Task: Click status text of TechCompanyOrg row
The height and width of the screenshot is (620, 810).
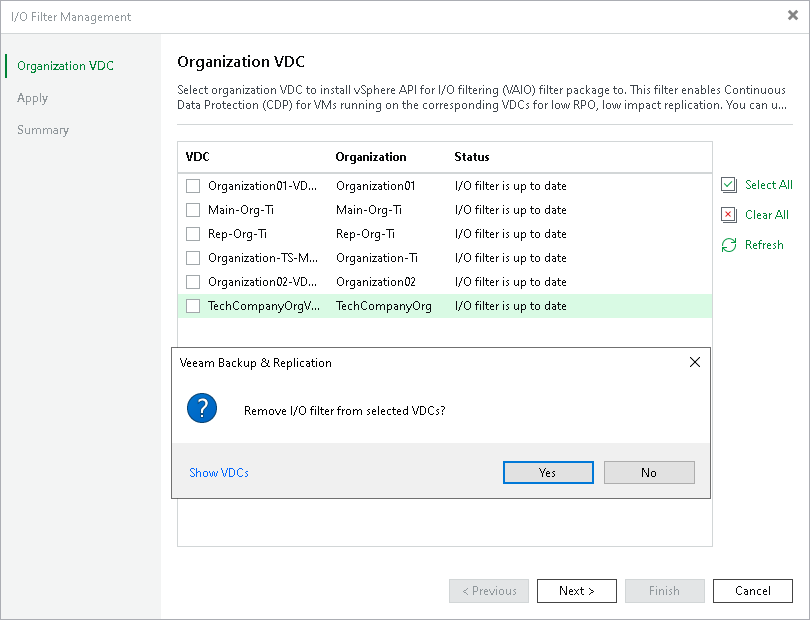Action: pos(511,306)
